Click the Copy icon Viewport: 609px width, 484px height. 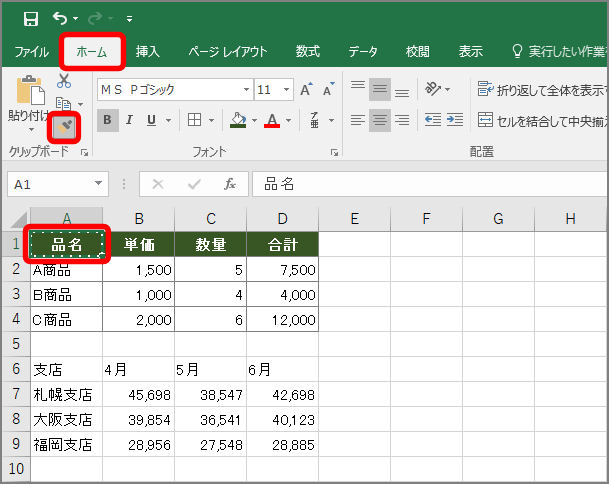64,104
